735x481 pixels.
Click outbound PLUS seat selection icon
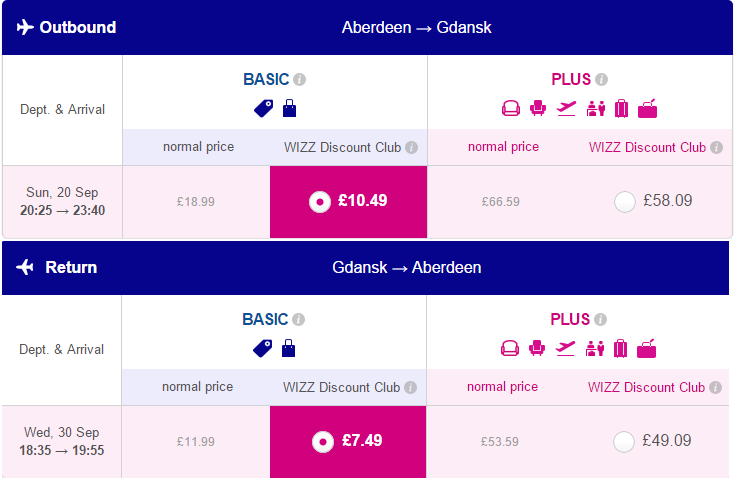[x=538, y=108]
